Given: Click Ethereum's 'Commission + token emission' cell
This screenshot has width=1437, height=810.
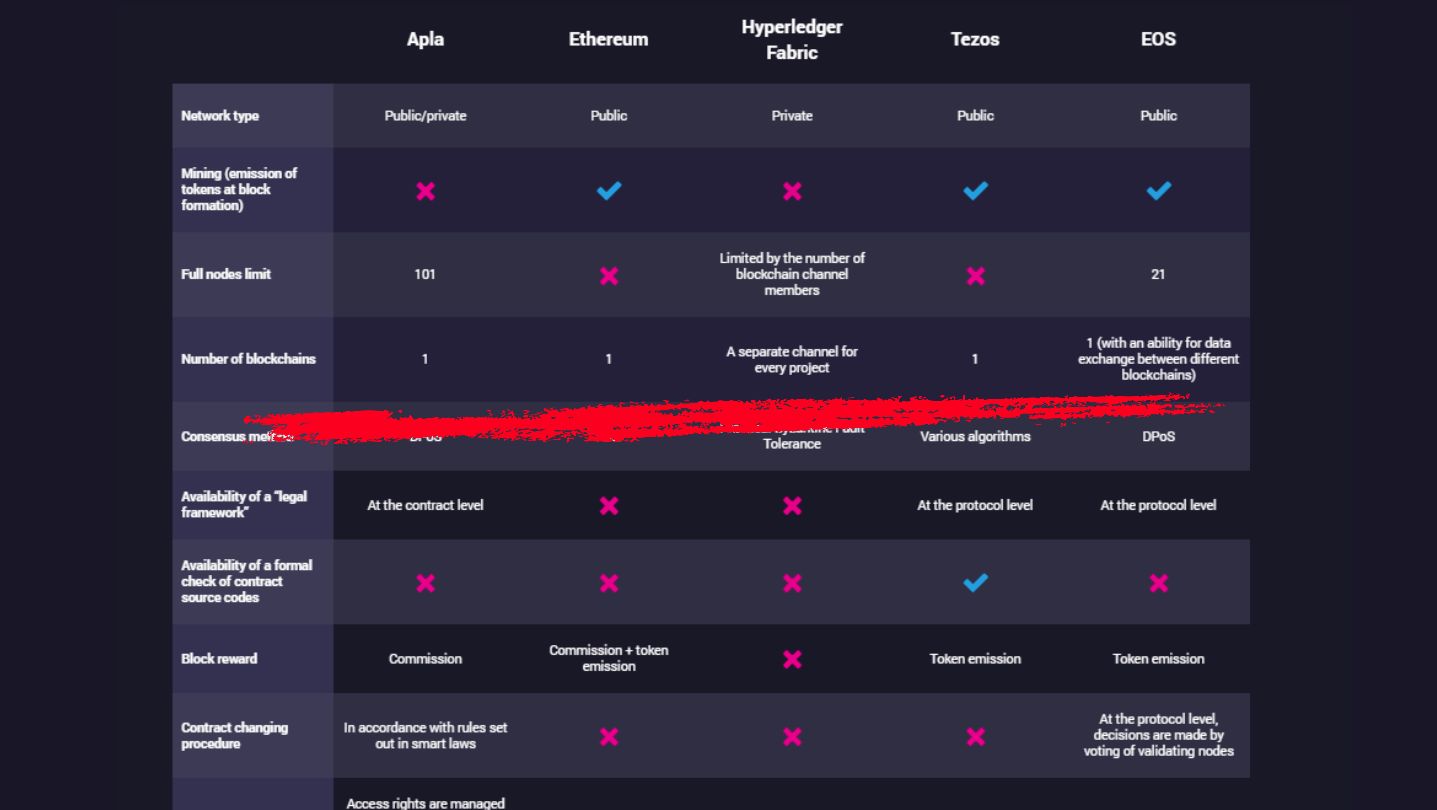Looking at the screenshot, I should coord(608,658).
